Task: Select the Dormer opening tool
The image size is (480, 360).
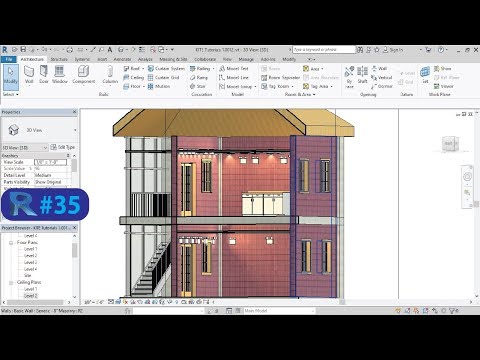Action: click(x=382, y=86)
